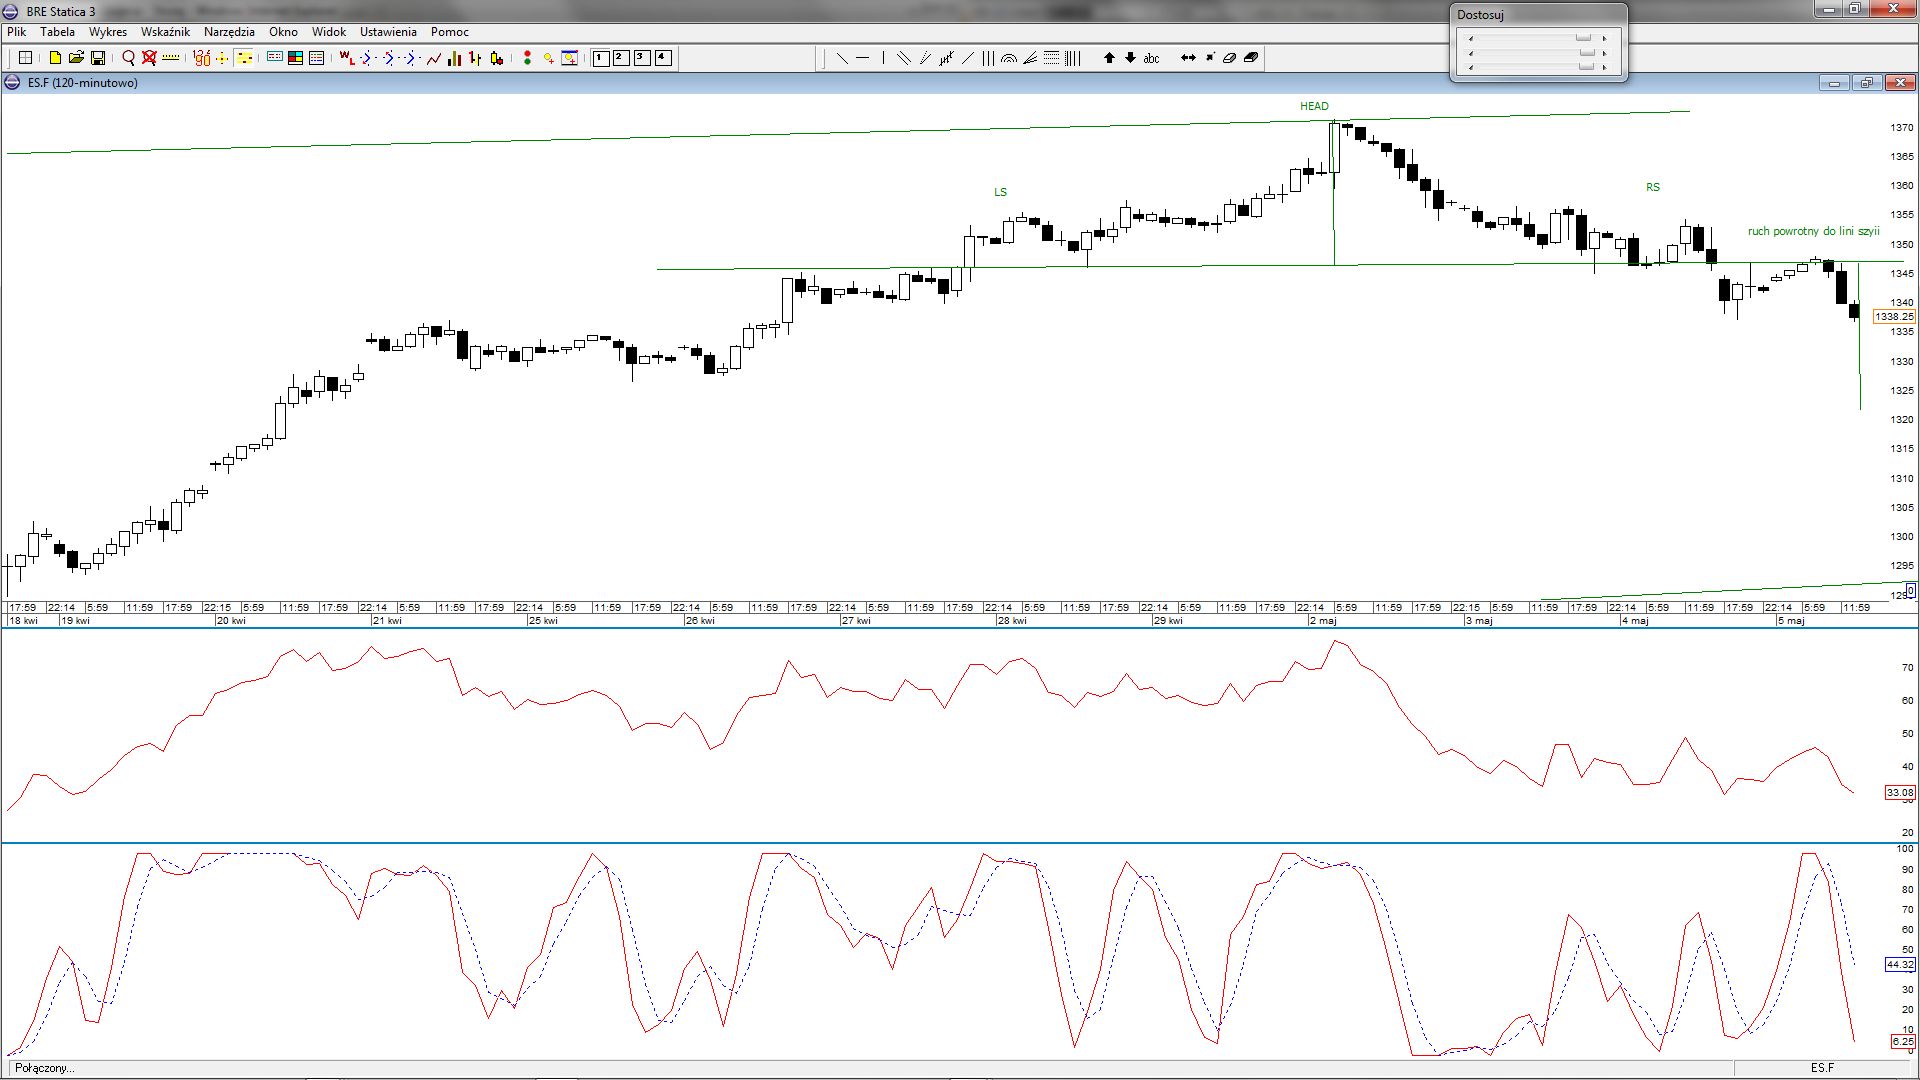Click the open folder icon
This screenshot has height=1080, width=1920.
pos(76,58)
